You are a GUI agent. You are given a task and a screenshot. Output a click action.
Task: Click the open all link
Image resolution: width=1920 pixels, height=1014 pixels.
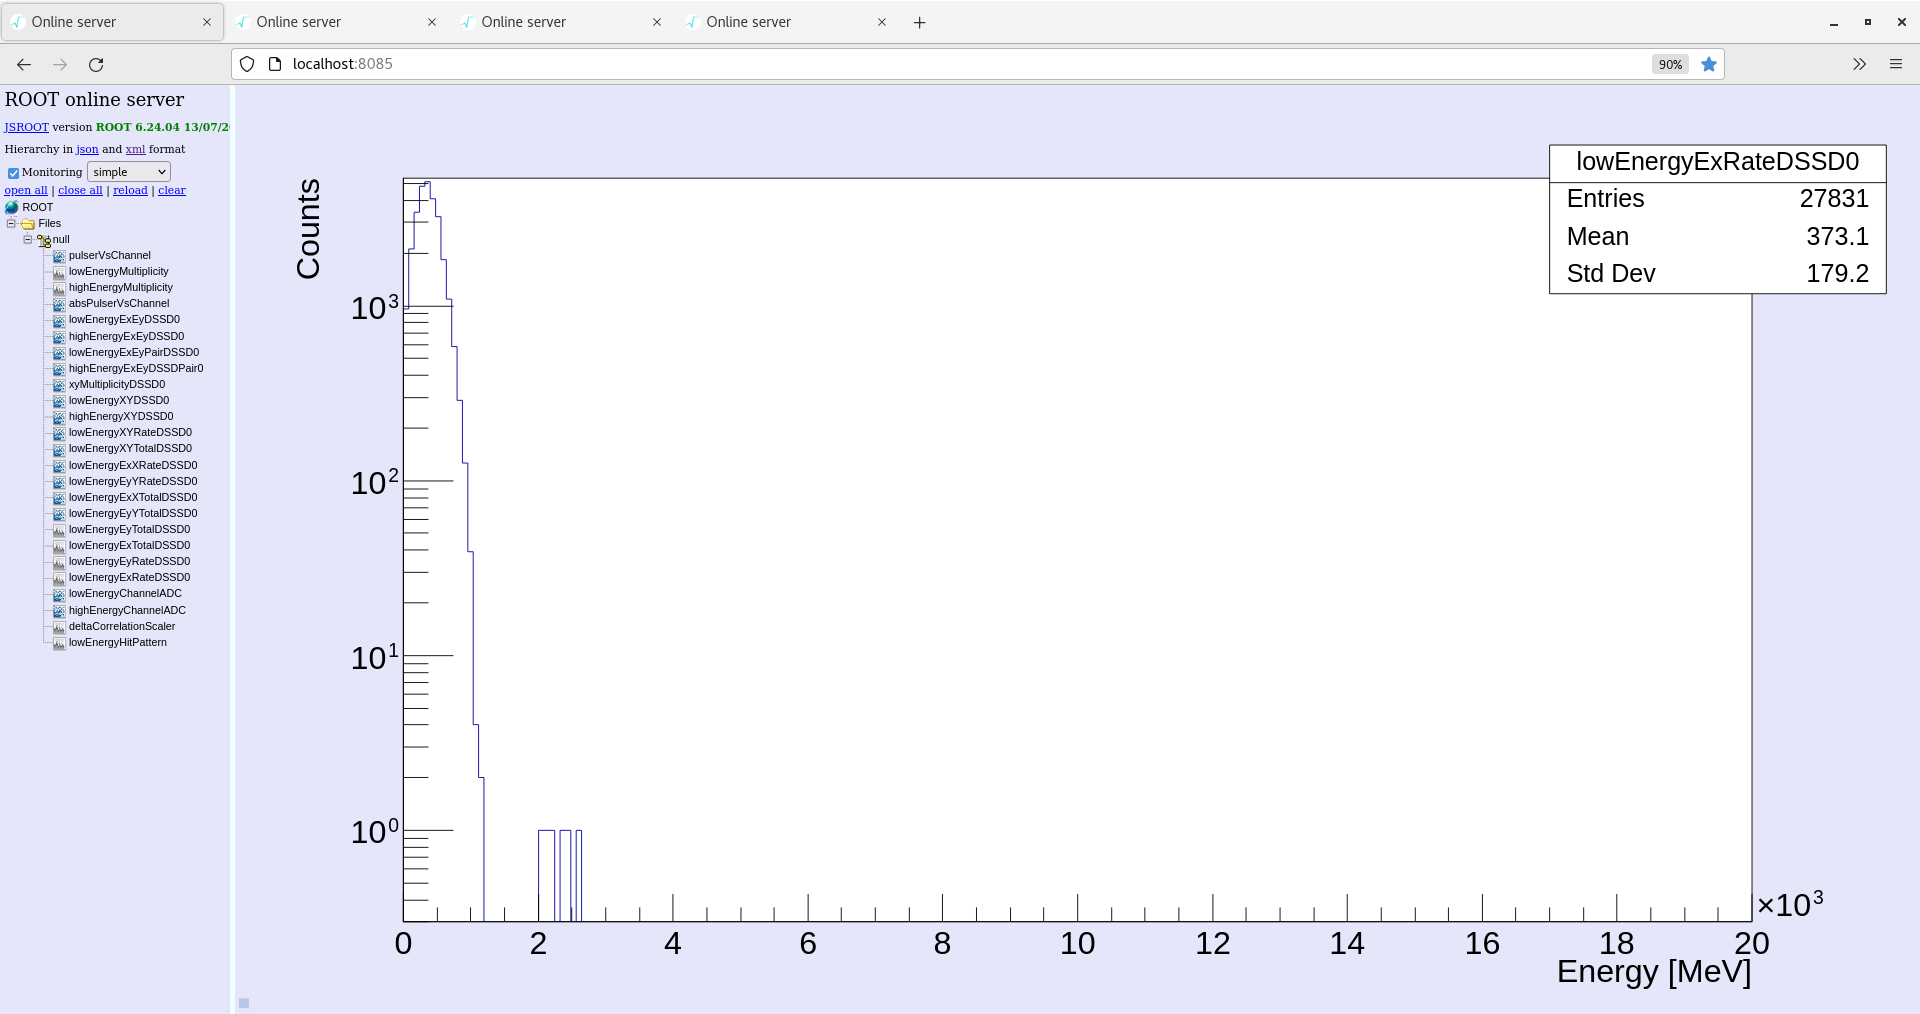(x=26, y=190)
